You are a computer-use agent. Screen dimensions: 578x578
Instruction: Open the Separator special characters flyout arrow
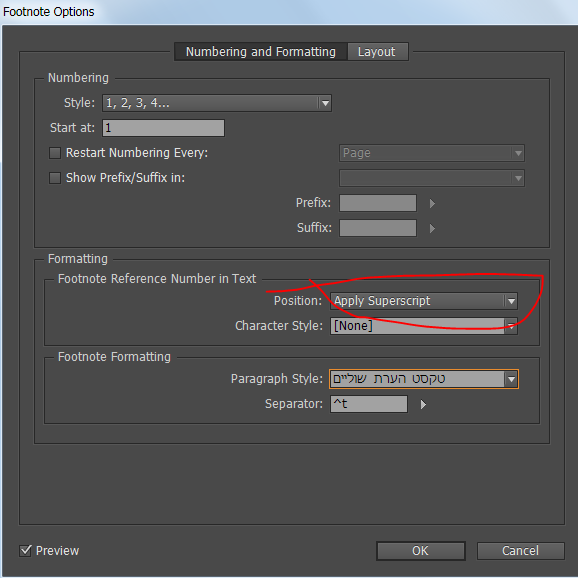pyautogui.click(x=423, y=404)
